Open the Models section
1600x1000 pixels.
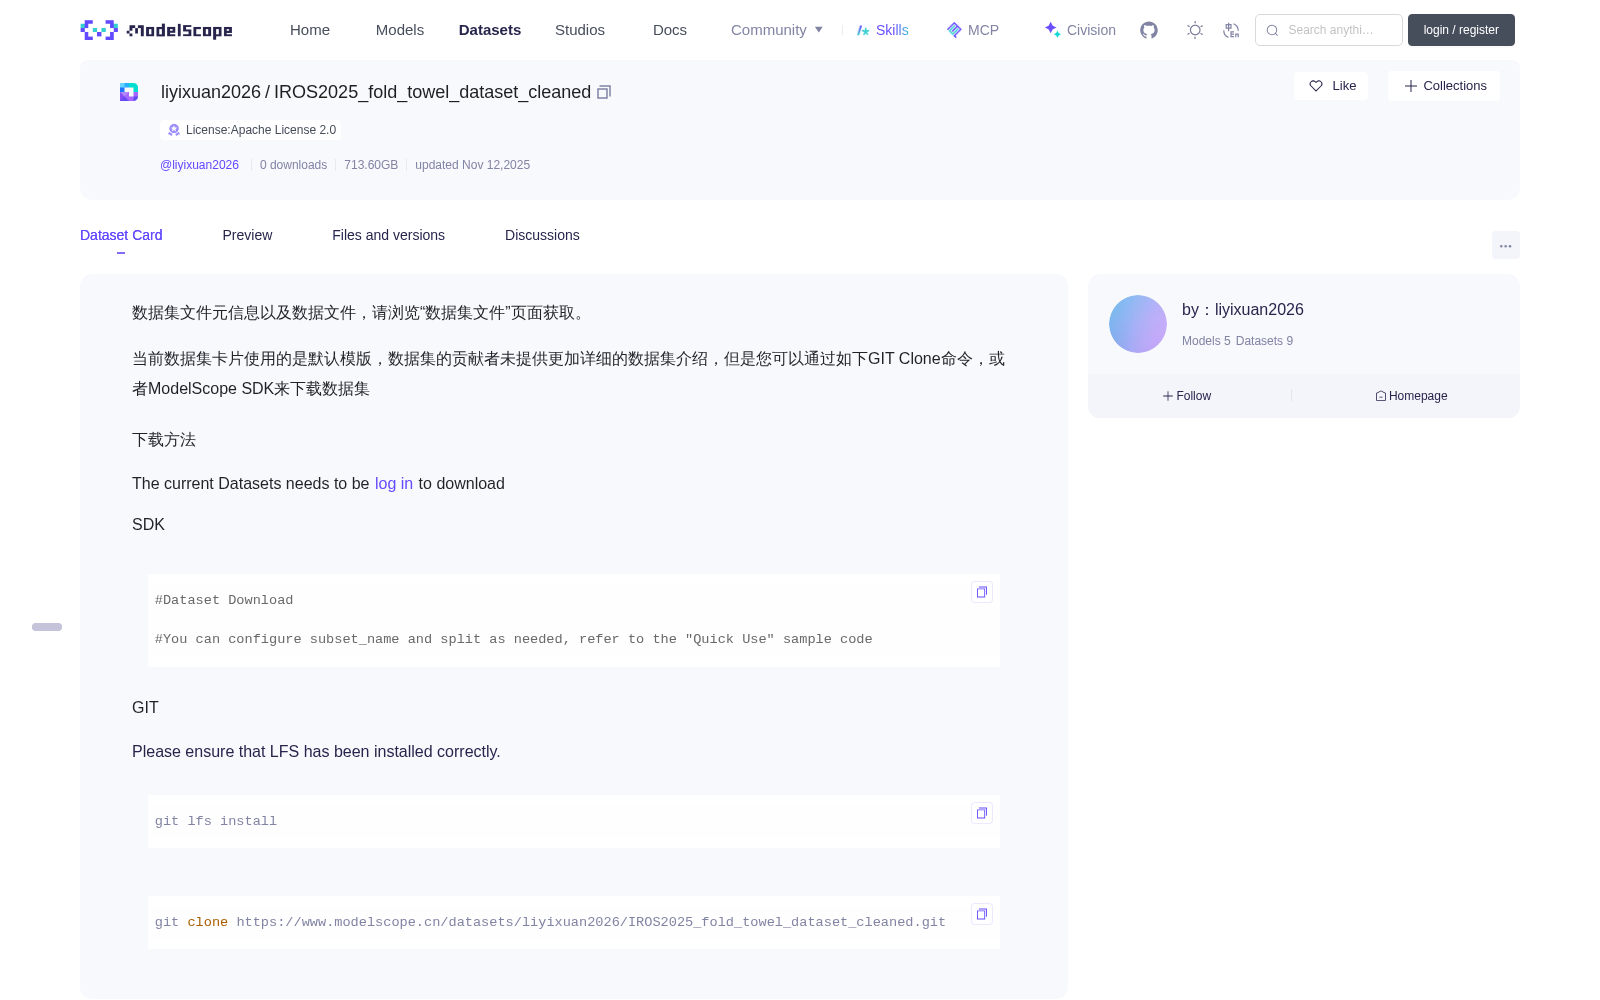tap(400, 30)
